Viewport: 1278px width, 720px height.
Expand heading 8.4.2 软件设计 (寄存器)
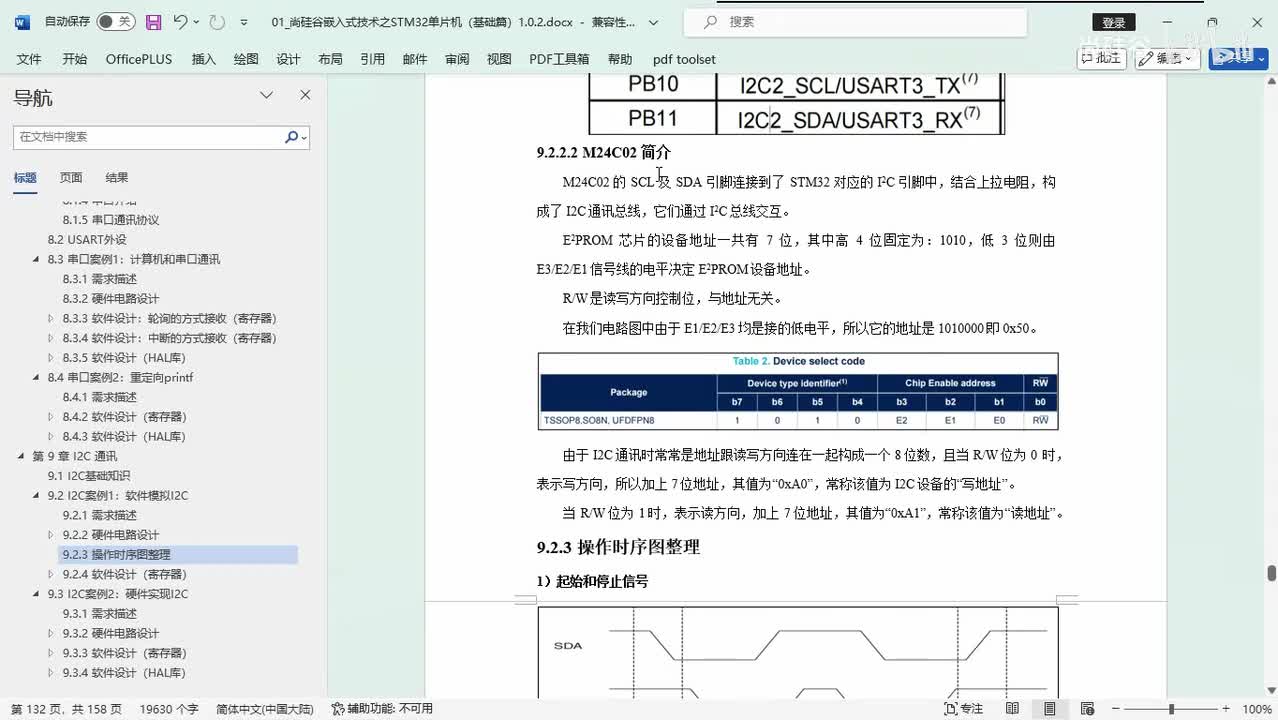pos(51,417)
